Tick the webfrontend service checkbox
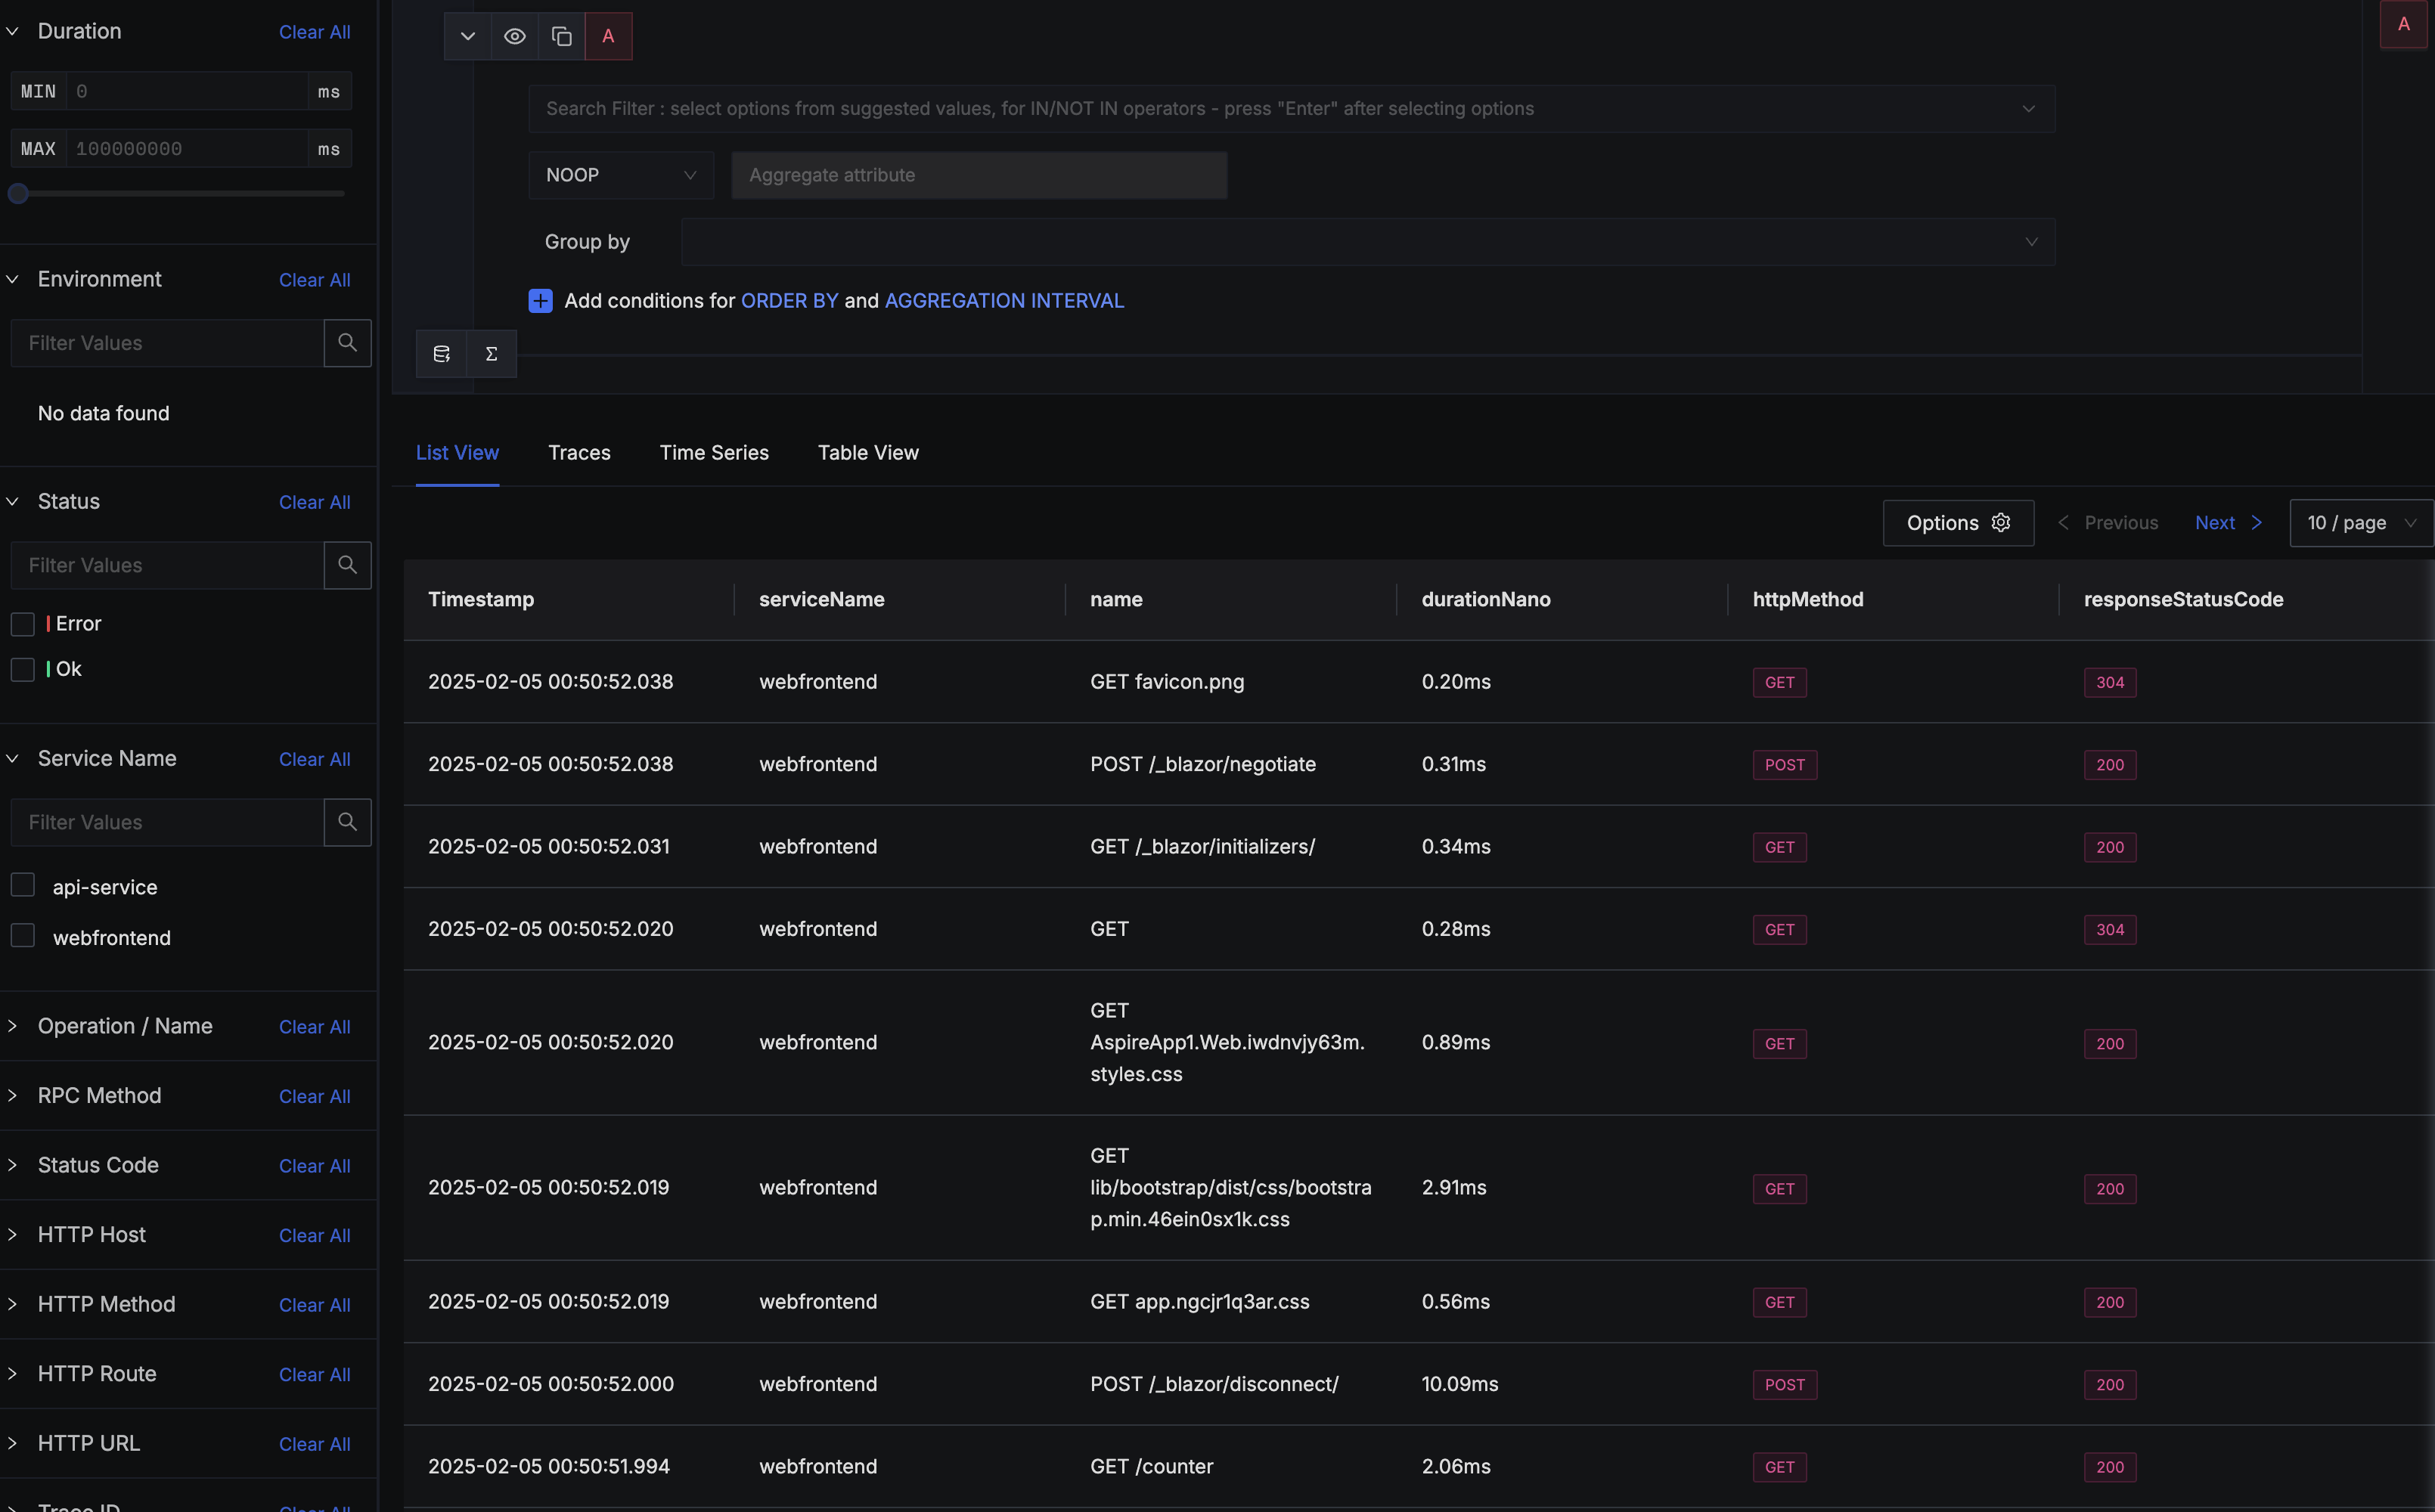Screen dimensions: 2435x1512 22,935
